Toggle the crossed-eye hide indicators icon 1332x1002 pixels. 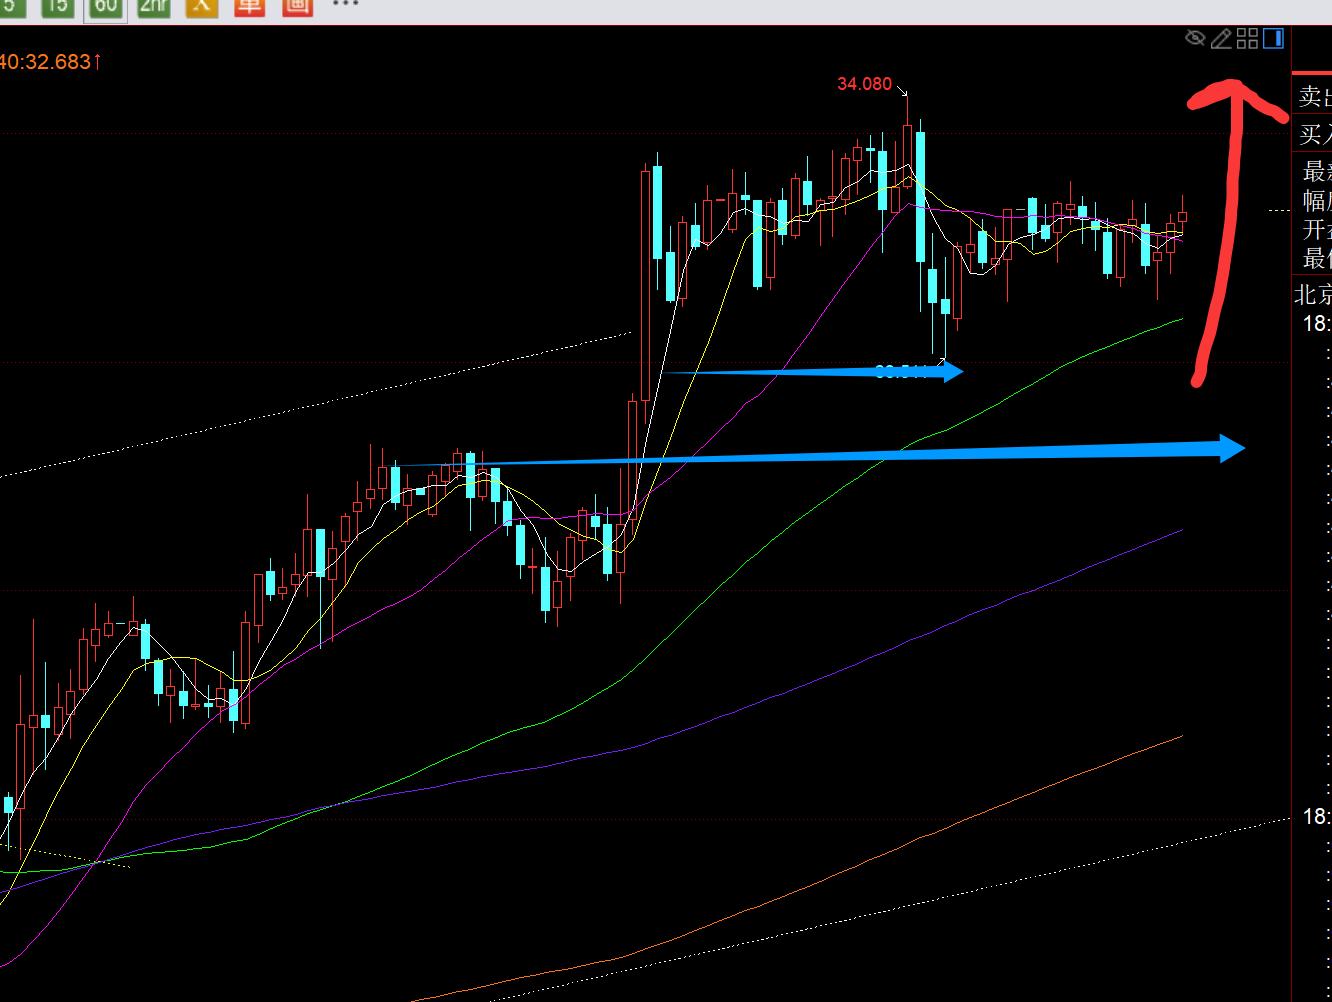pos(1195,38)
